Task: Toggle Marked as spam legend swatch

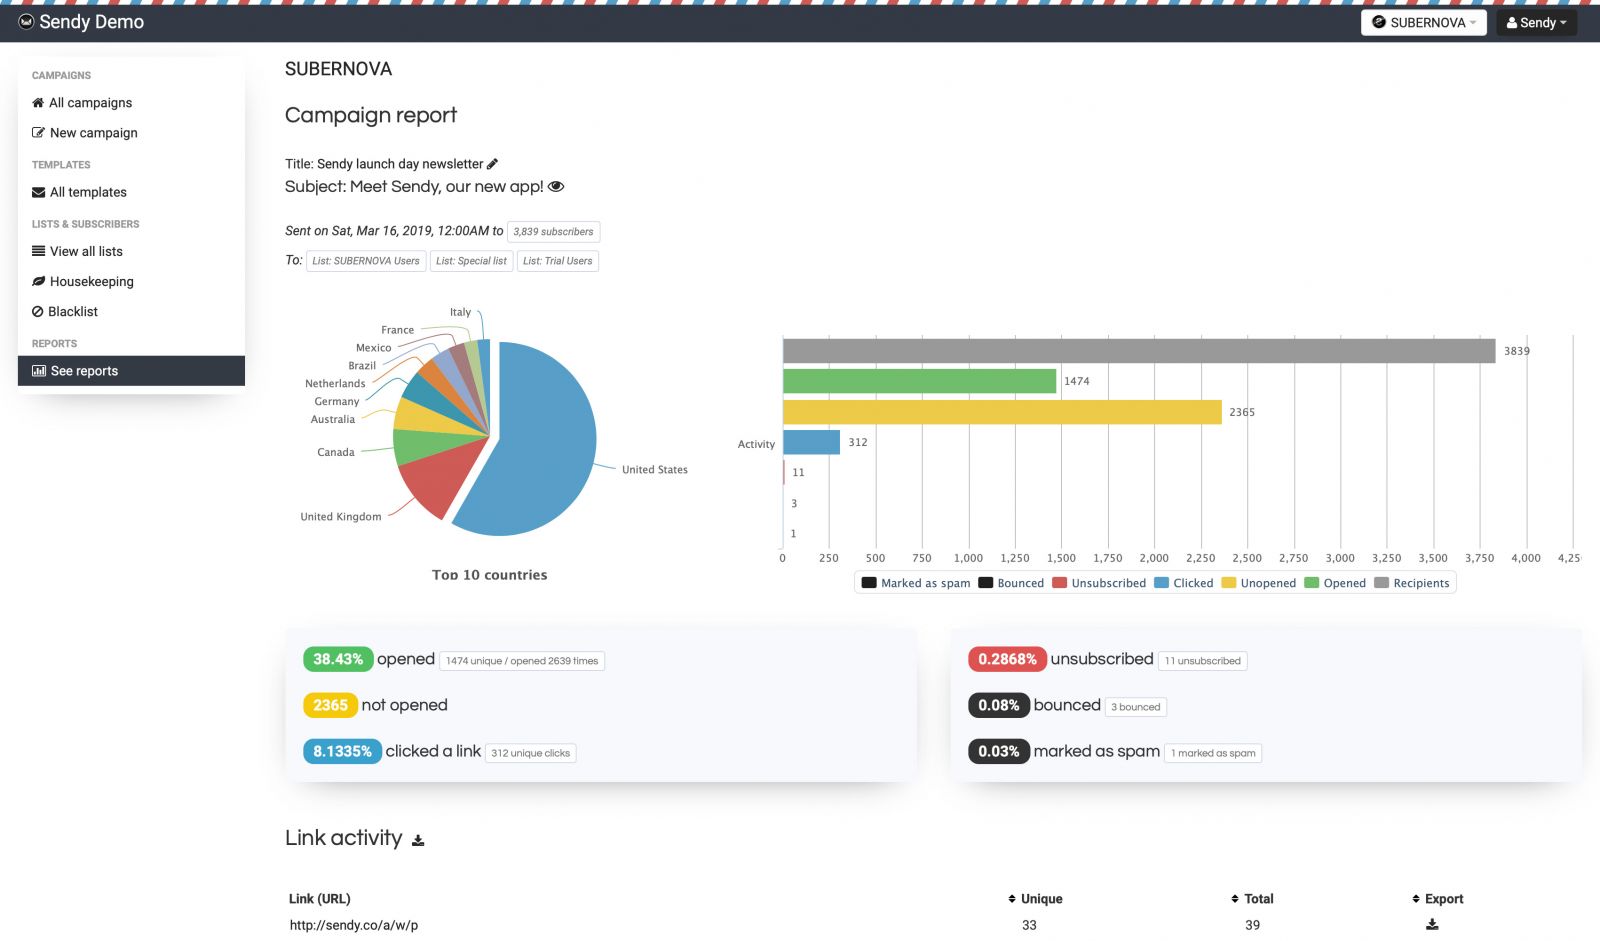Action: (x=869, y=583)
